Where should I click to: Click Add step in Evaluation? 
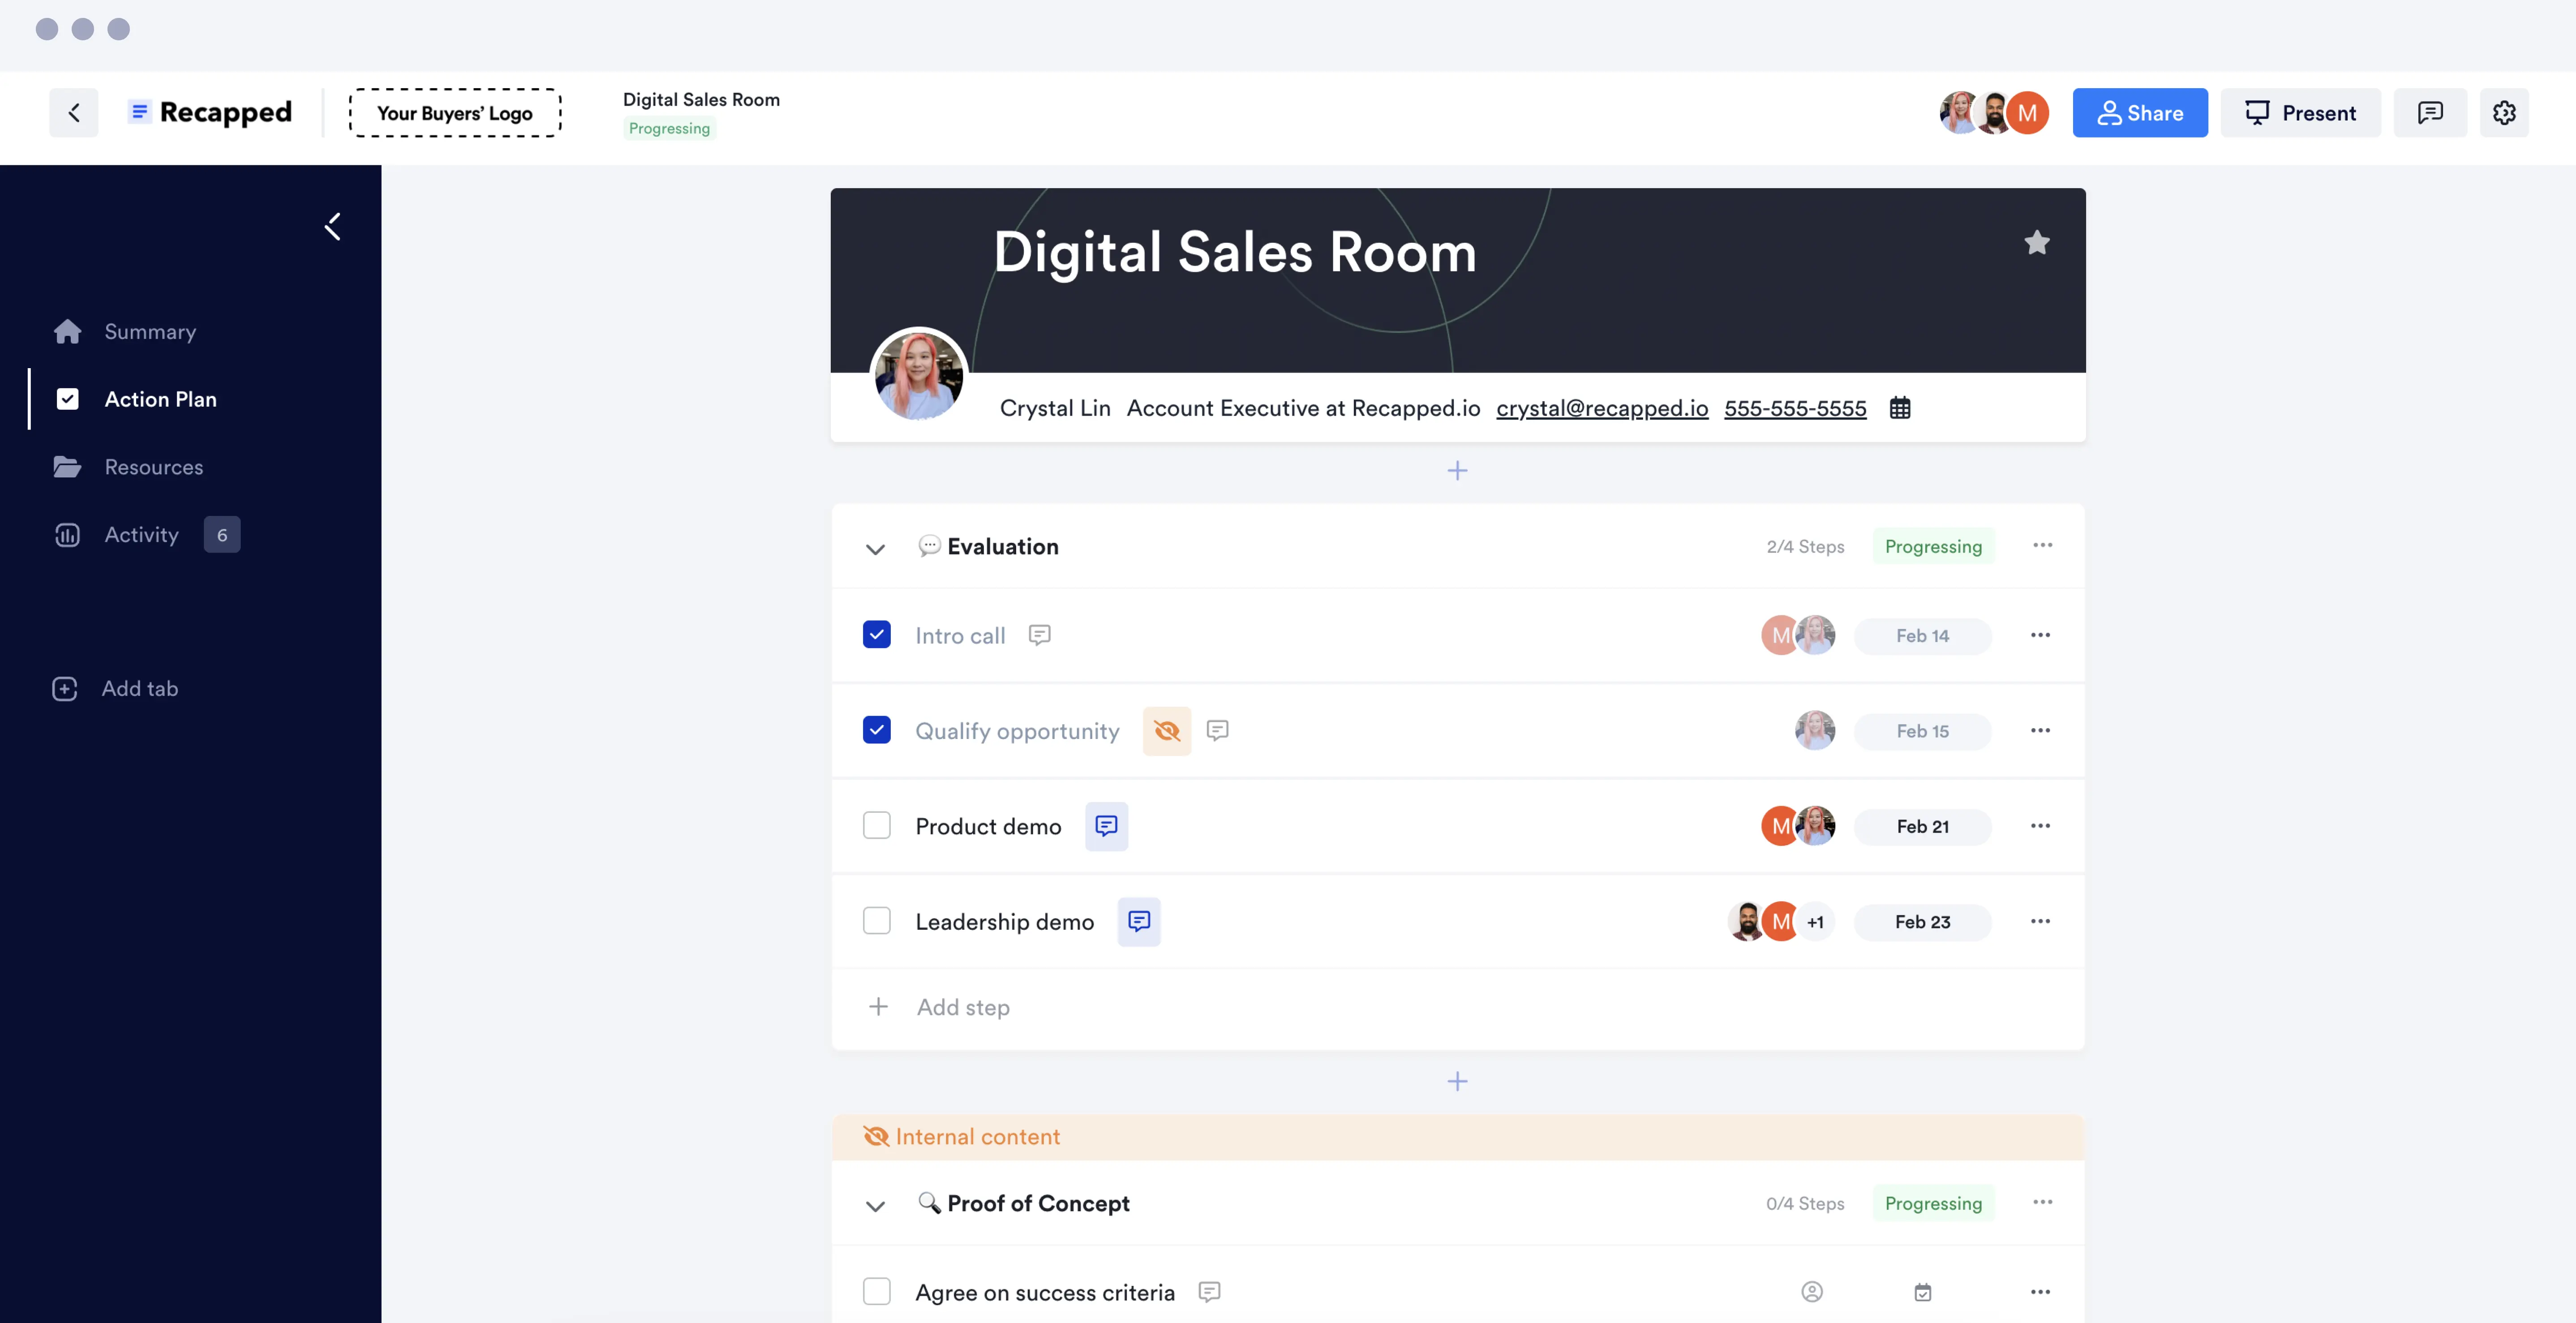click(940, 1007)
